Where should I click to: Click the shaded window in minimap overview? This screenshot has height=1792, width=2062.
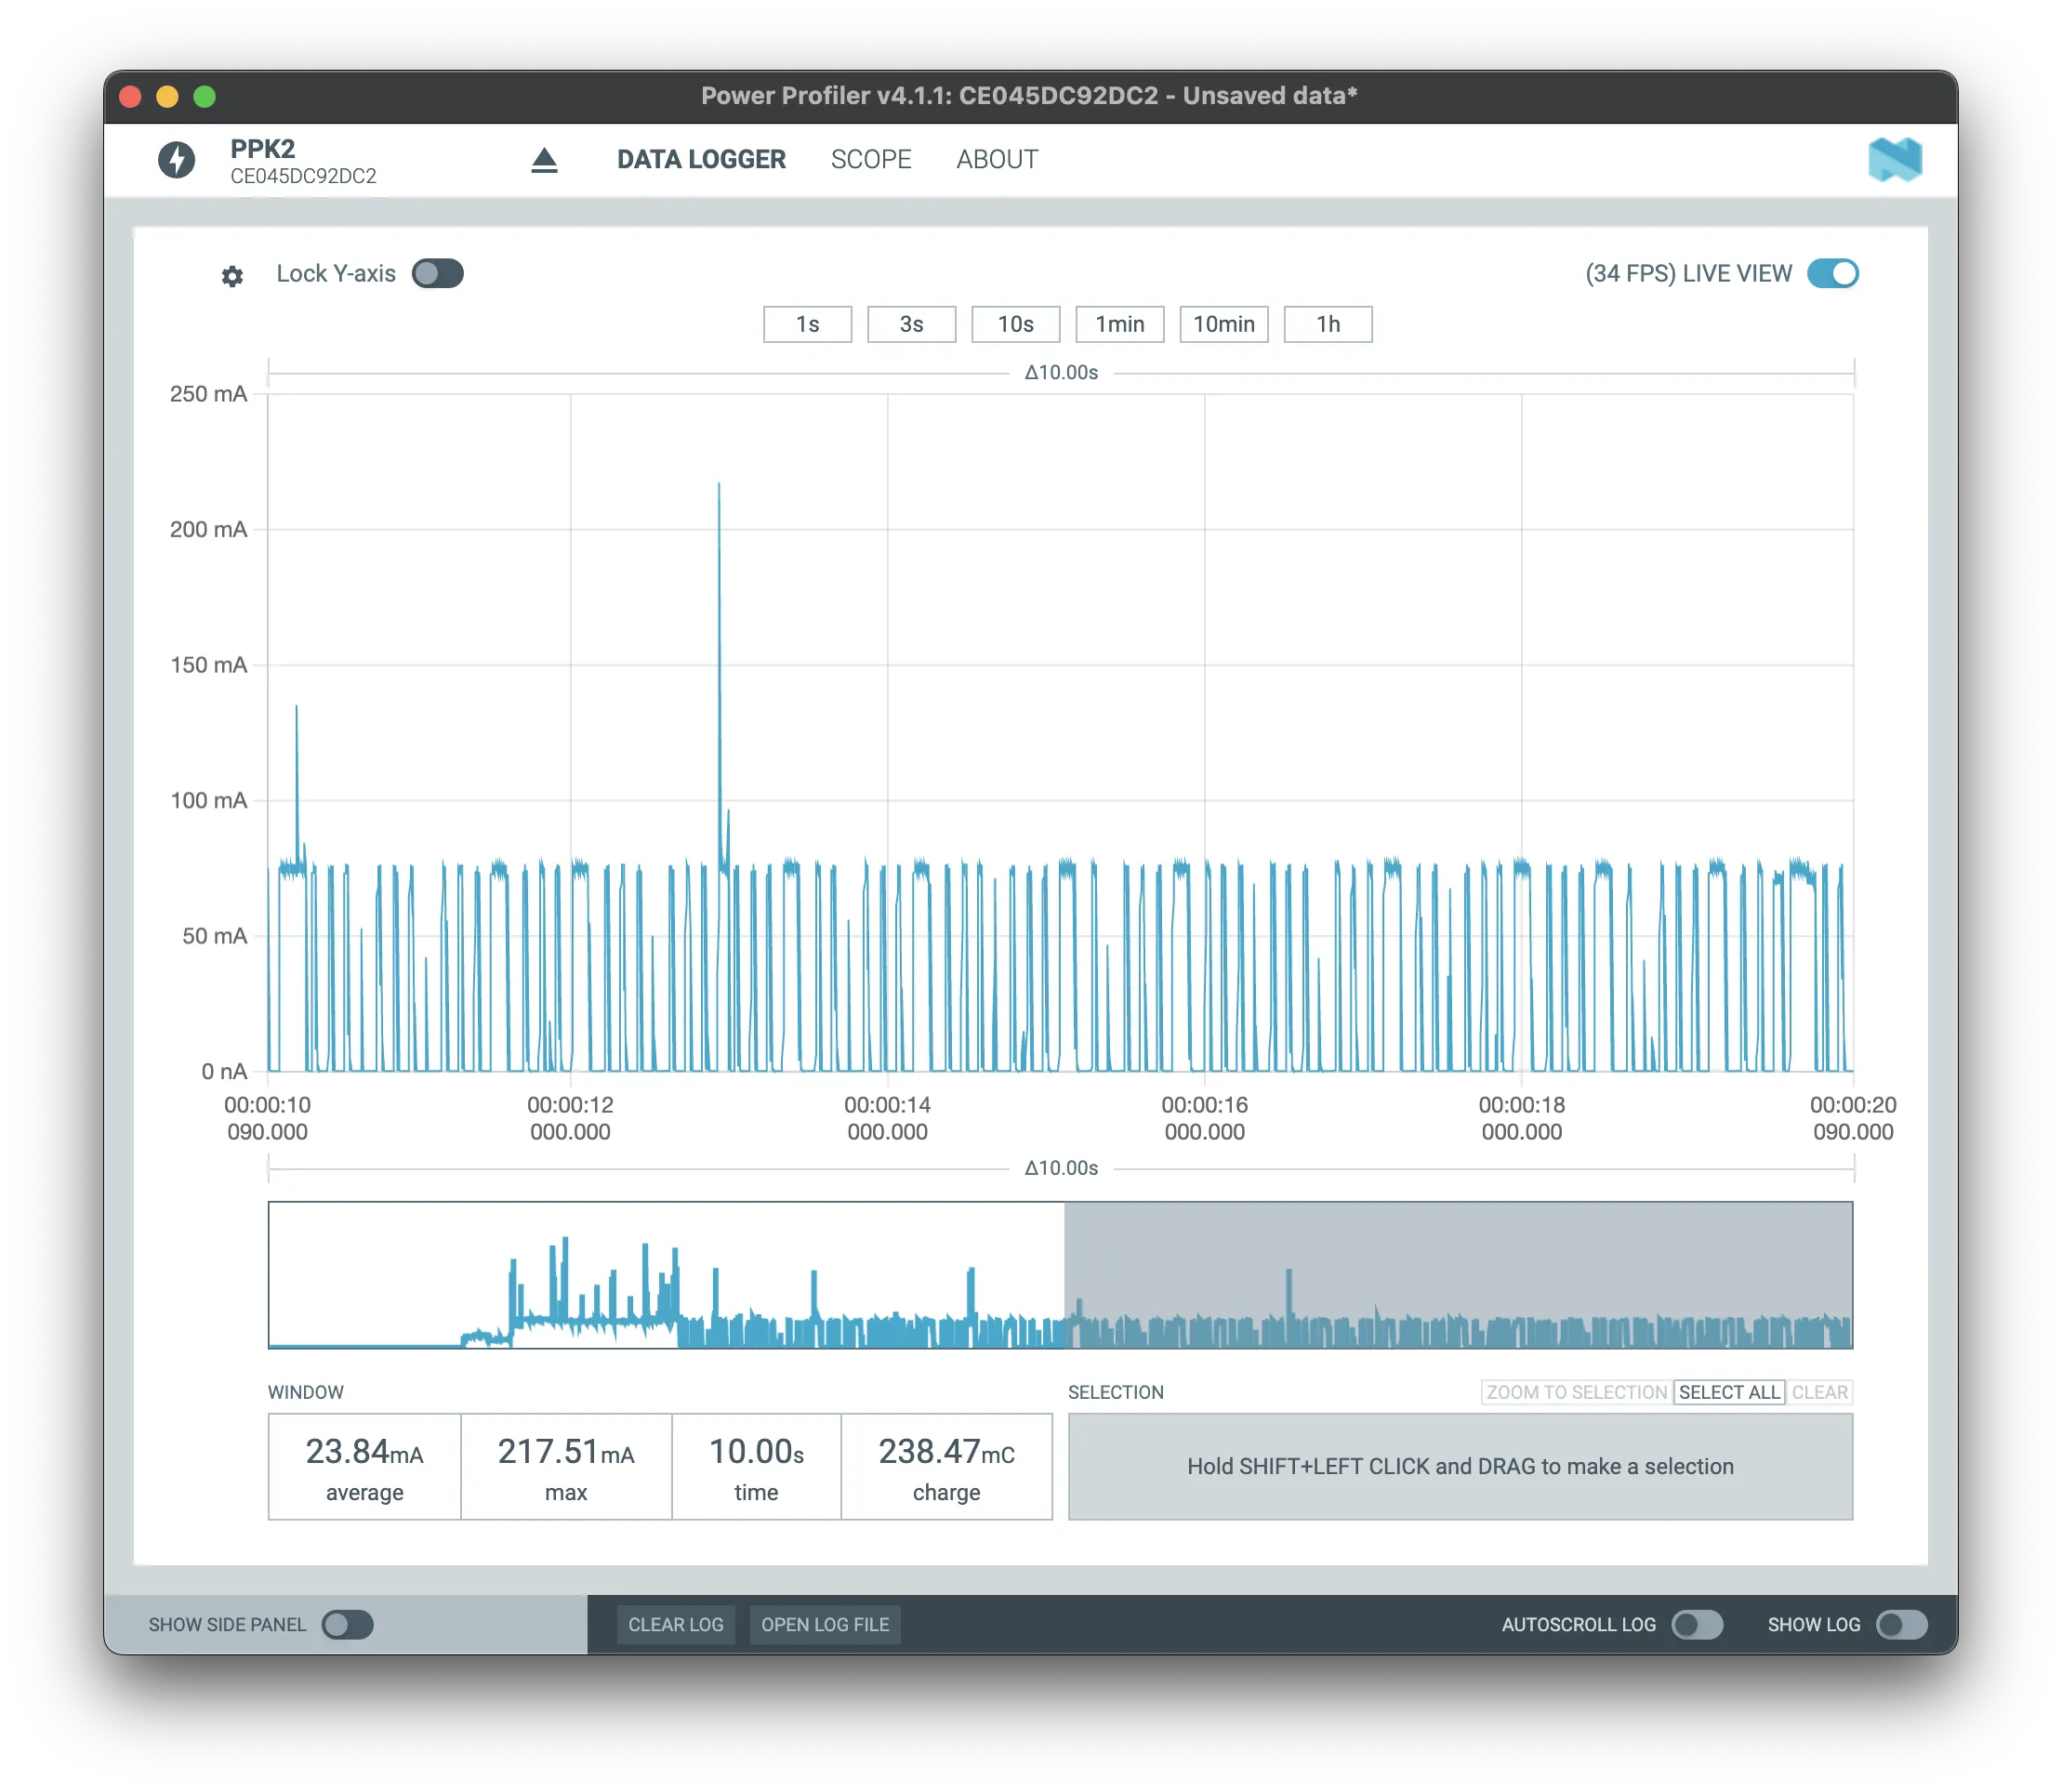(1458, 1275)
